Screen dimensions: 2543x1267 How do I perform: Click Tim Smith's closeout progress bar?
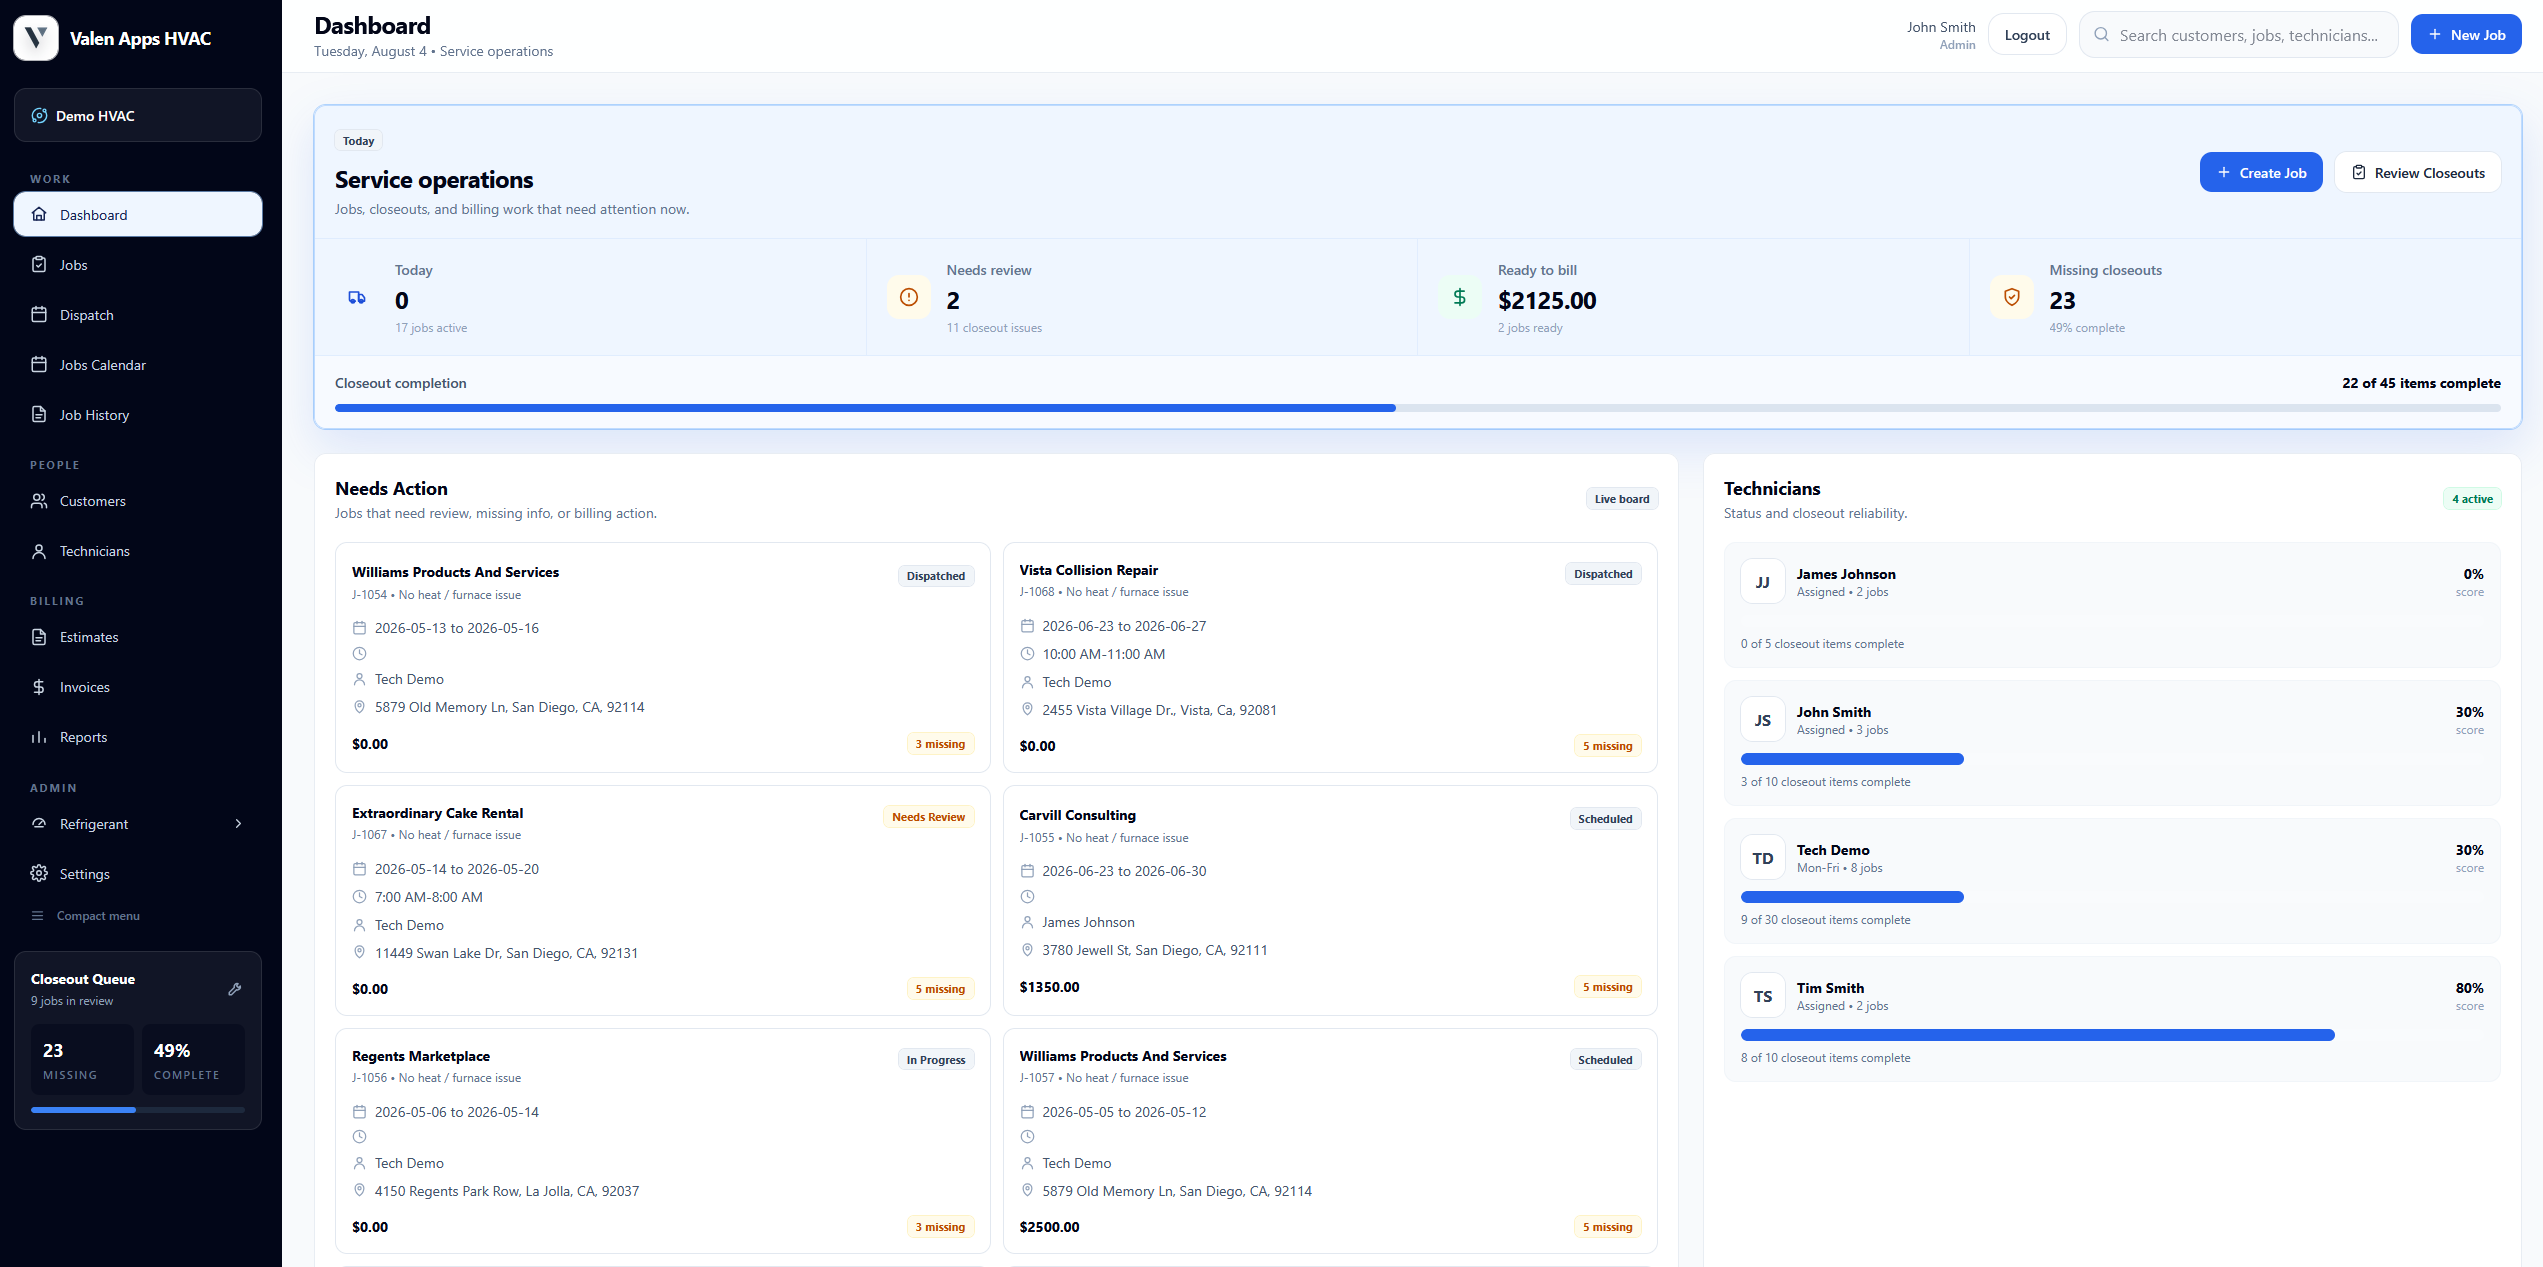coord(2112,1034)
